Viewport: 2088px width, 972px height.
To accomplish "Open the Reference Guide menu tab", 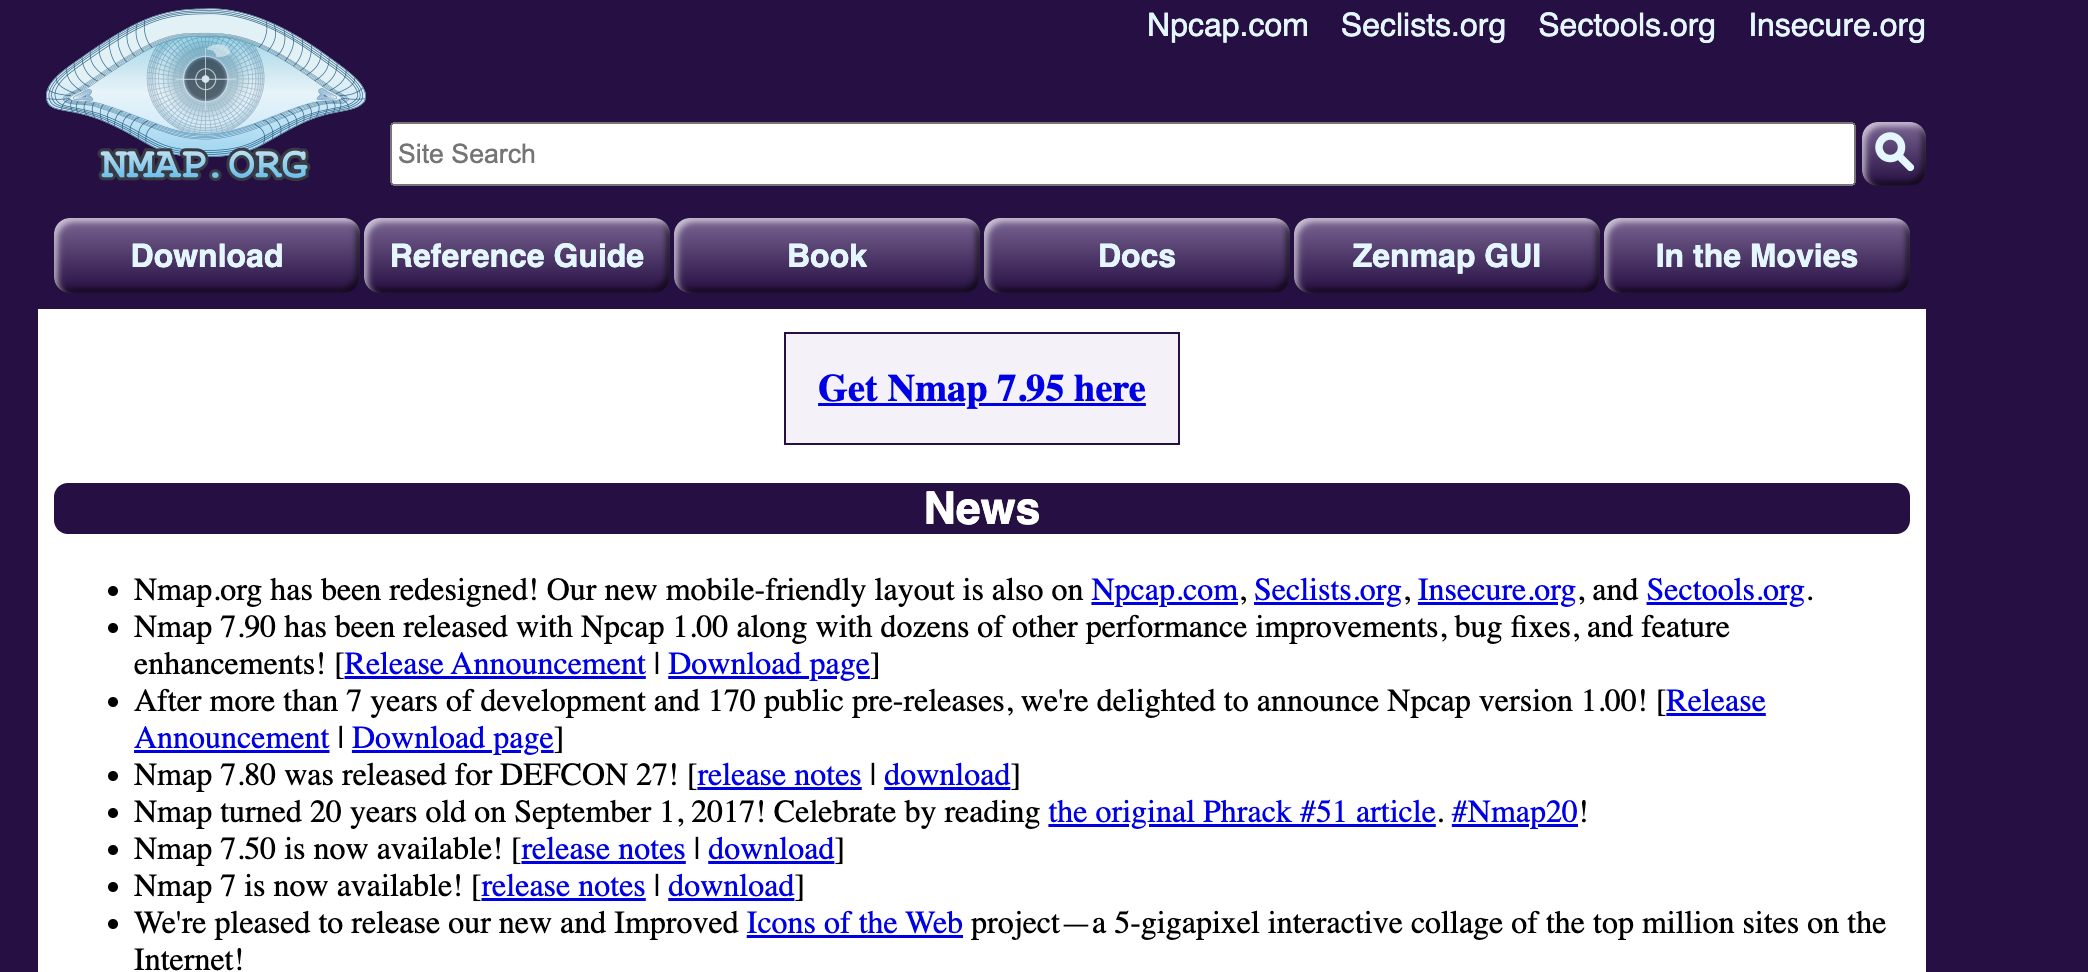I will (517, 256).
